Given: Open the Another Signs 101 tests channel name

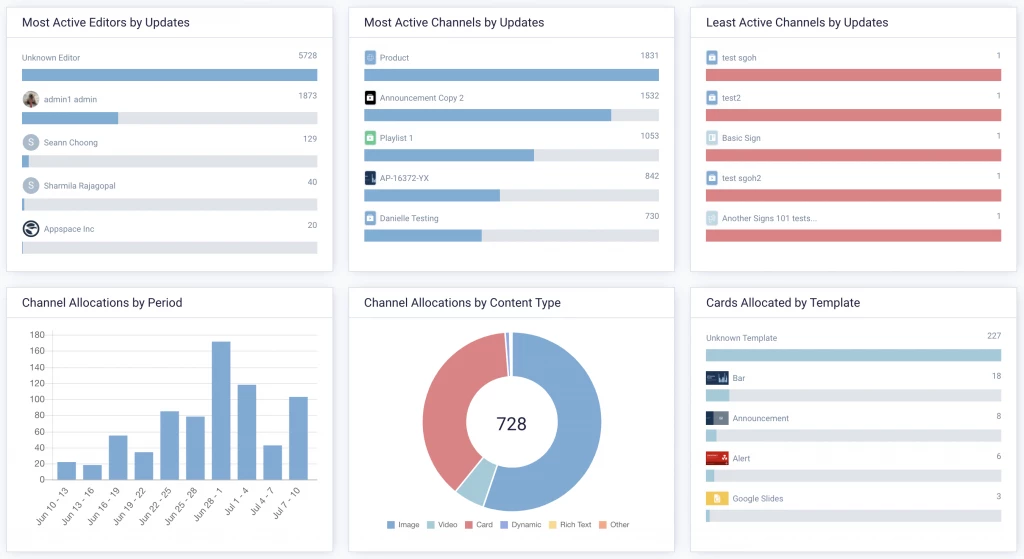Looking at the screenshot, I should (769, 218).
